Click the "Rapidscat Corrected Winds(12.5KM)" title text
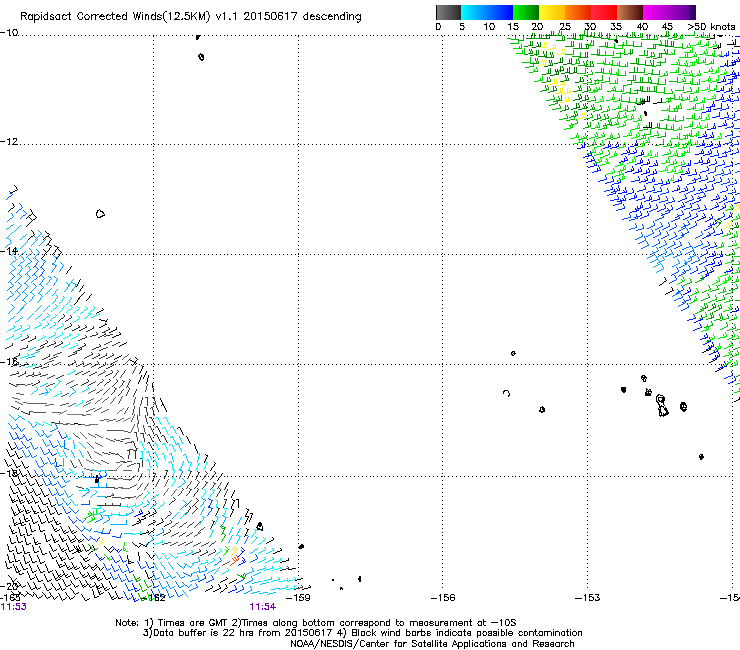 click(115, 17)
